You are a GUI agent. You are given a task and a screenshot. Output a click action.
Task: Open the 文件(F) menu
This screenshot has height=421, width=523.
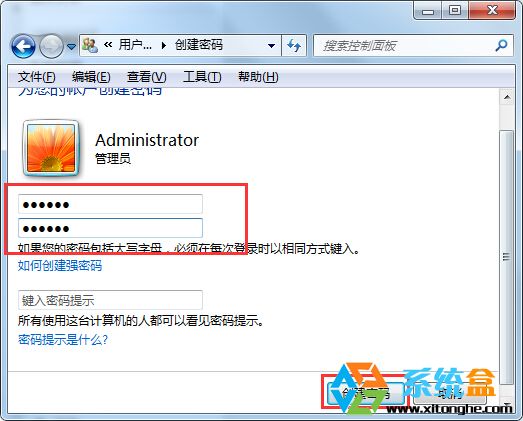click(36, 77)
